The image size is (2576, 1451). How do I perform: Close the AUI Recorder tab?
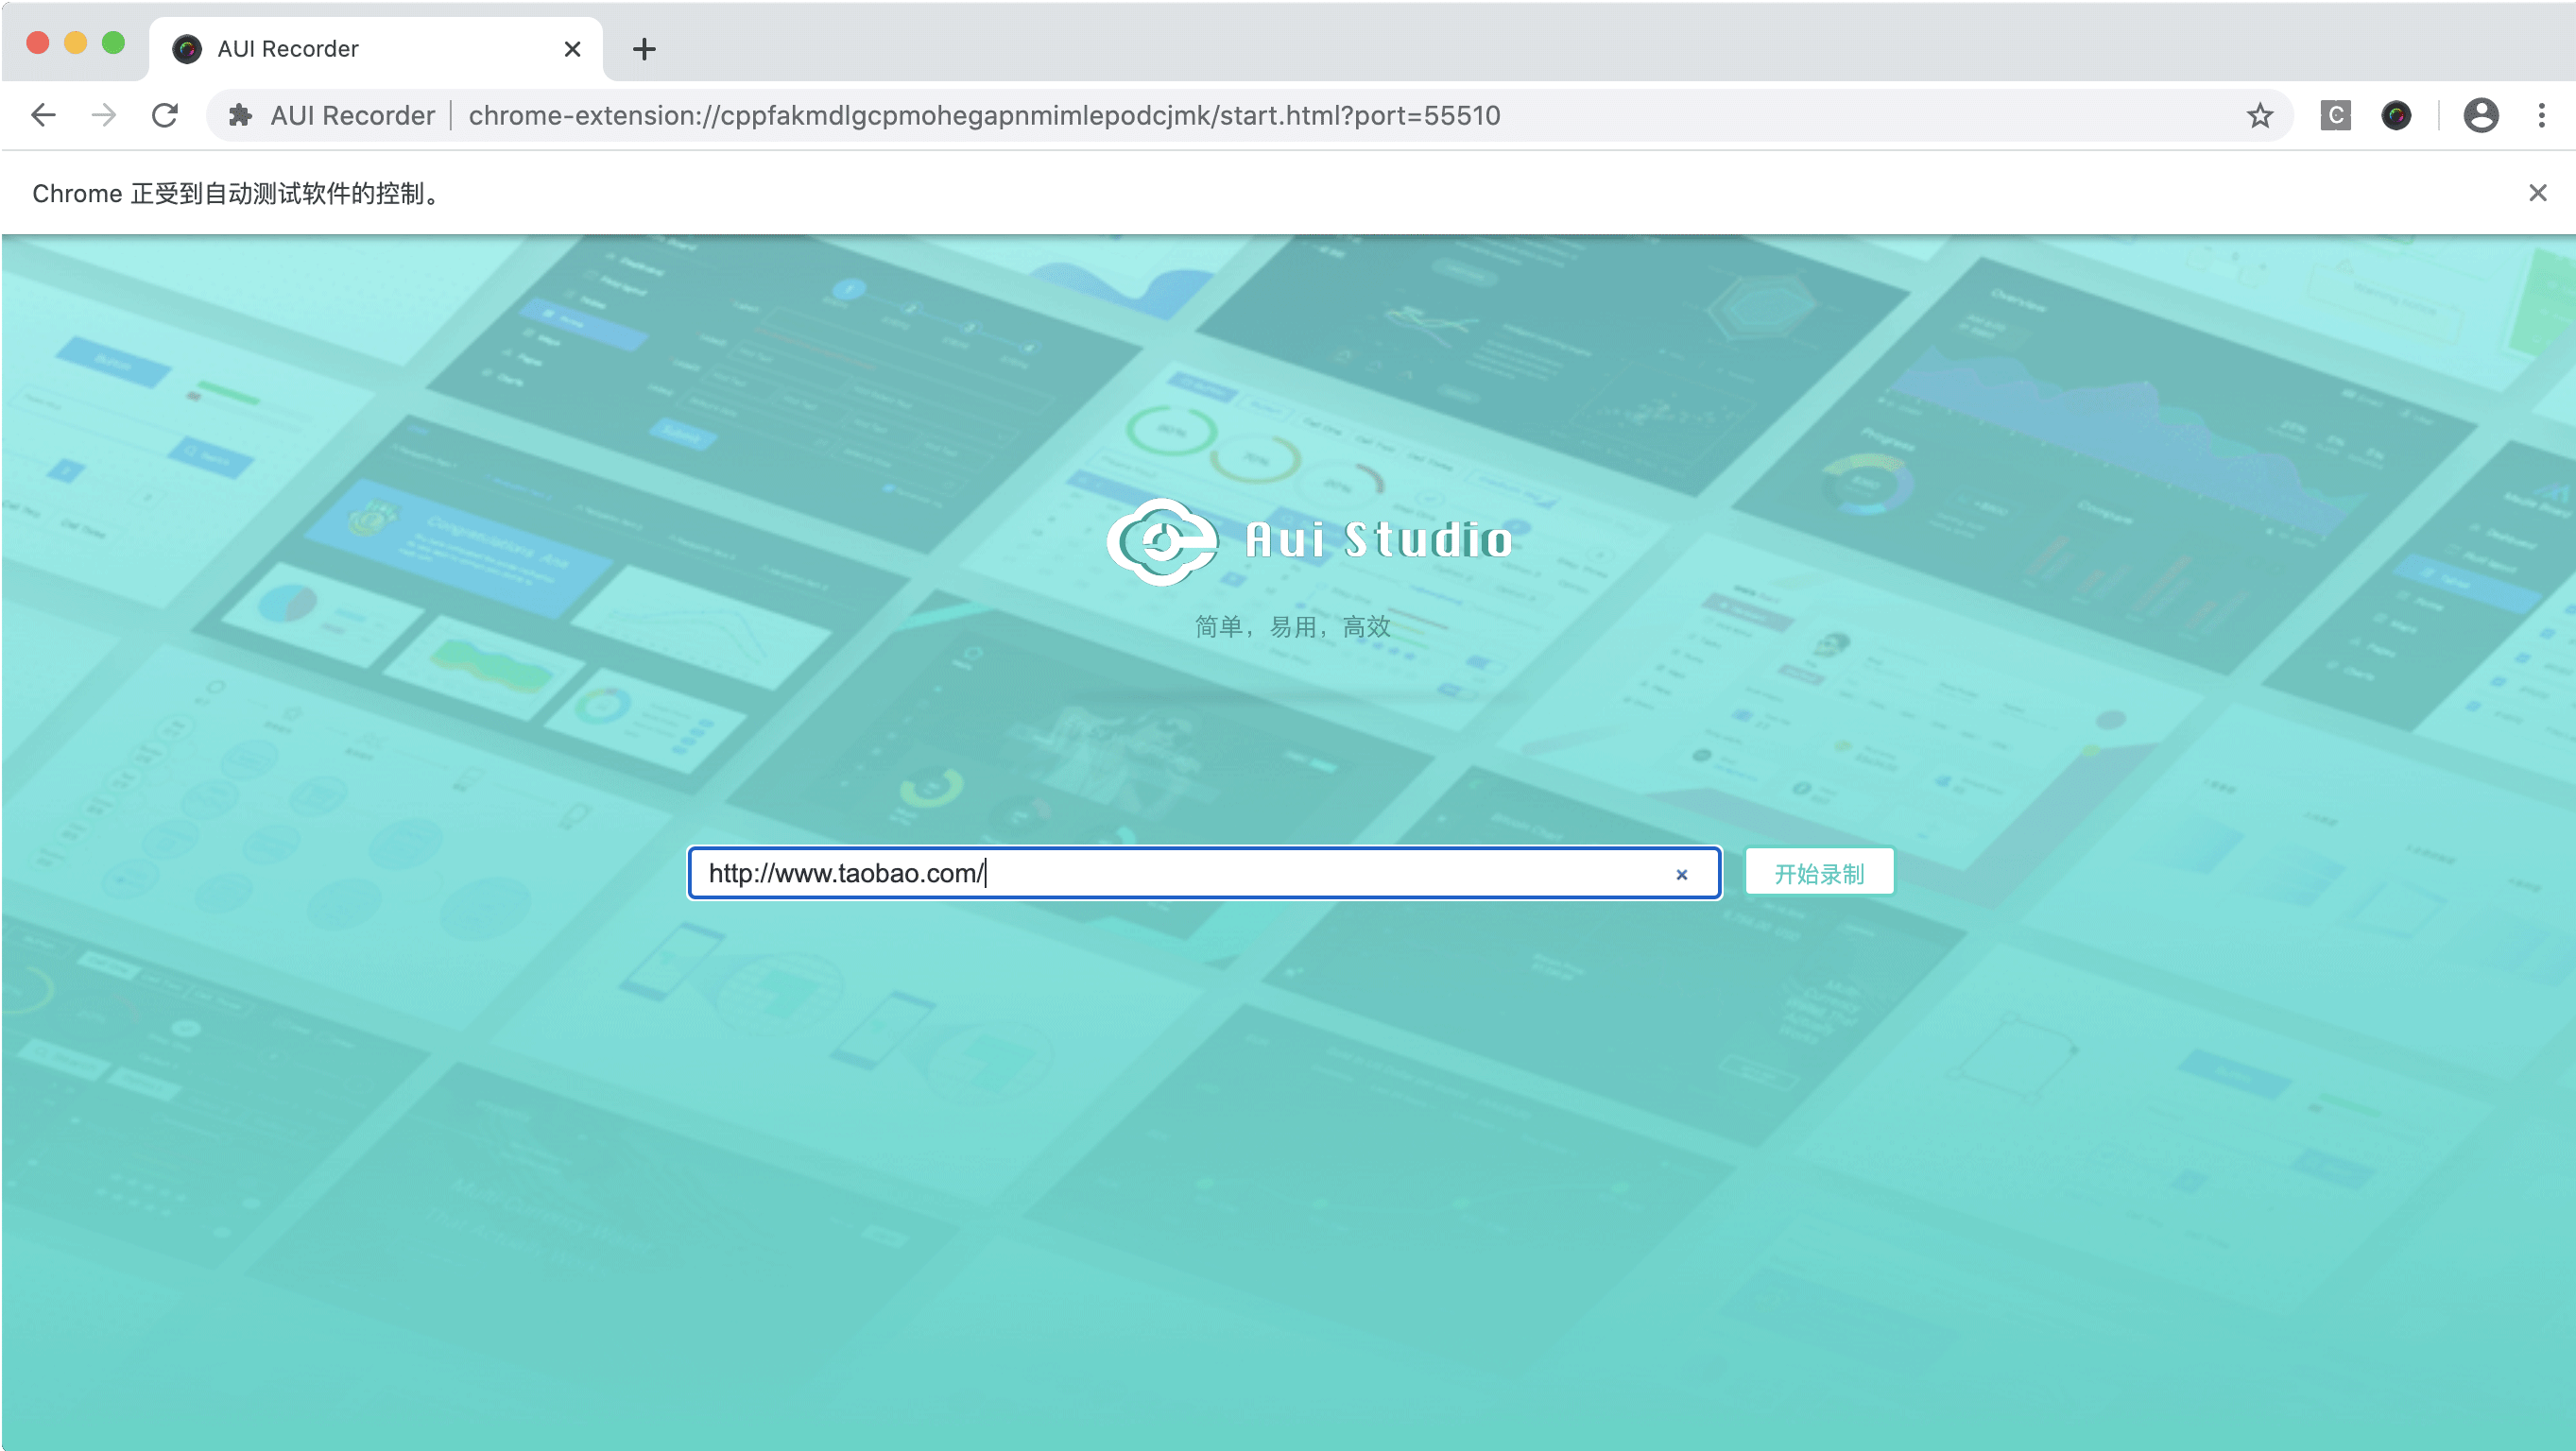[572, 49]
